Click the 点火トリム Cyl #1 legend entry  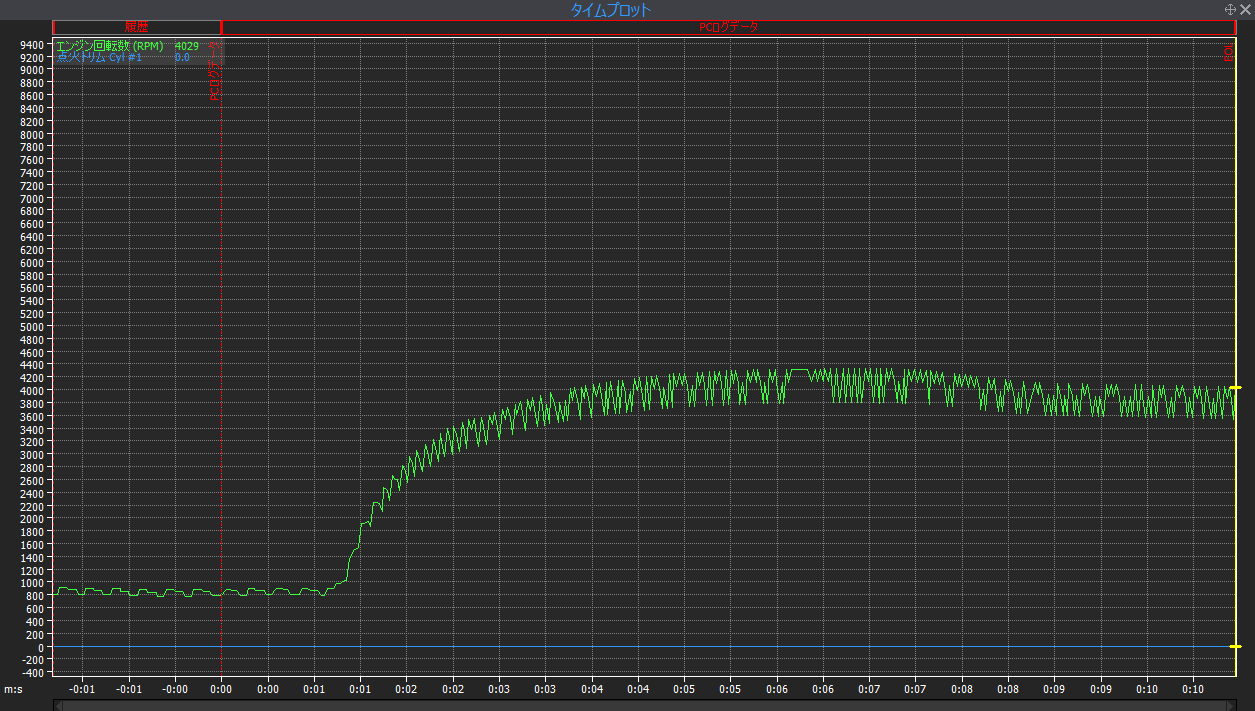coord(99,58)
